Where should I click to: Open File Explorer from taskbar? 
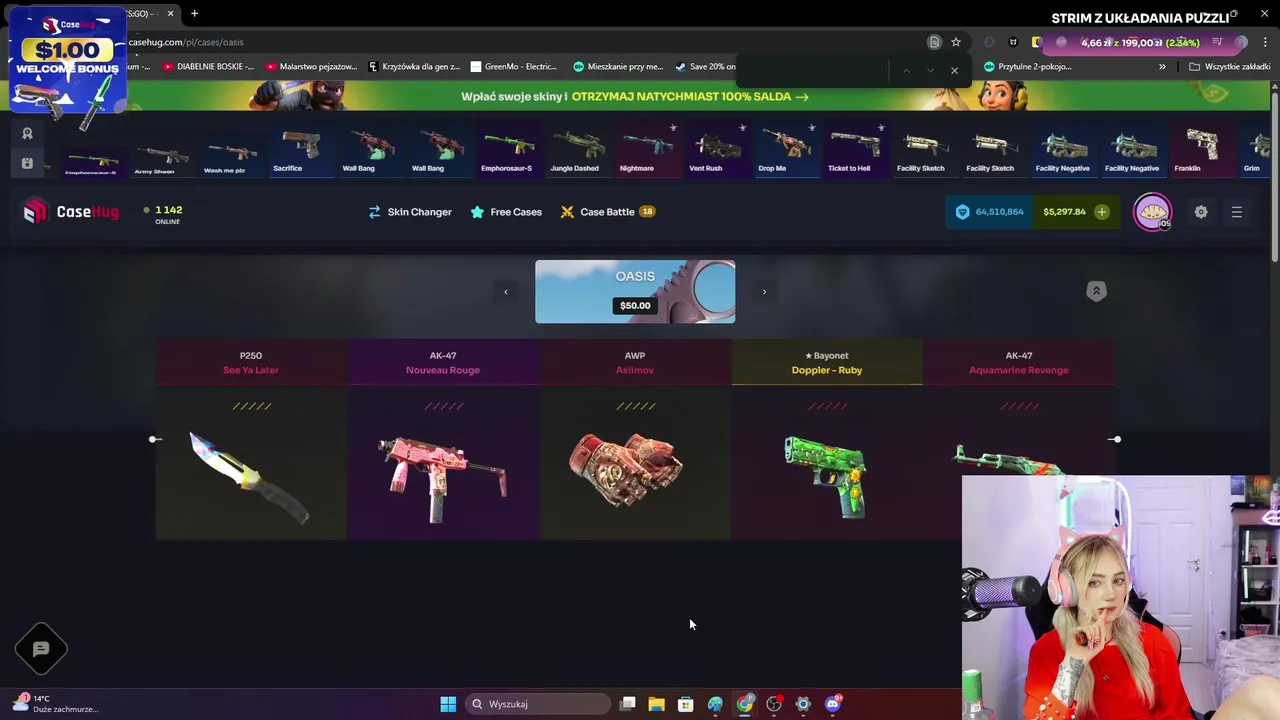(x=656, y=704)
